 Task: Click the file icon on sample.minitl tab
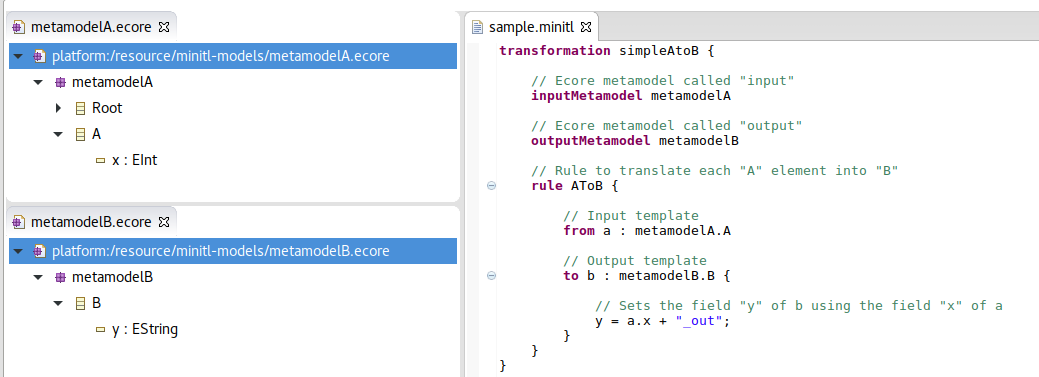click(x=477, y=27)
